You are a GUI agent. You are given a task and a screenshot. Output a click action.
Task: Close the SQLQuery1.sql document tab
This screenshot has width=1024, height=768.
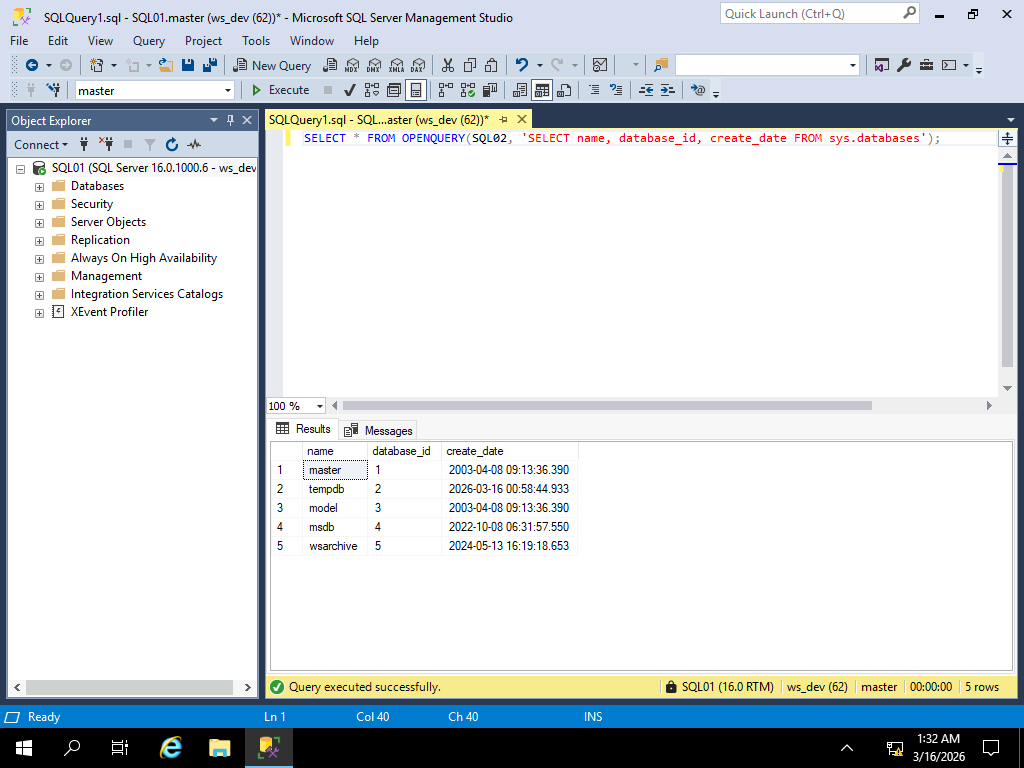coord(522,119)
